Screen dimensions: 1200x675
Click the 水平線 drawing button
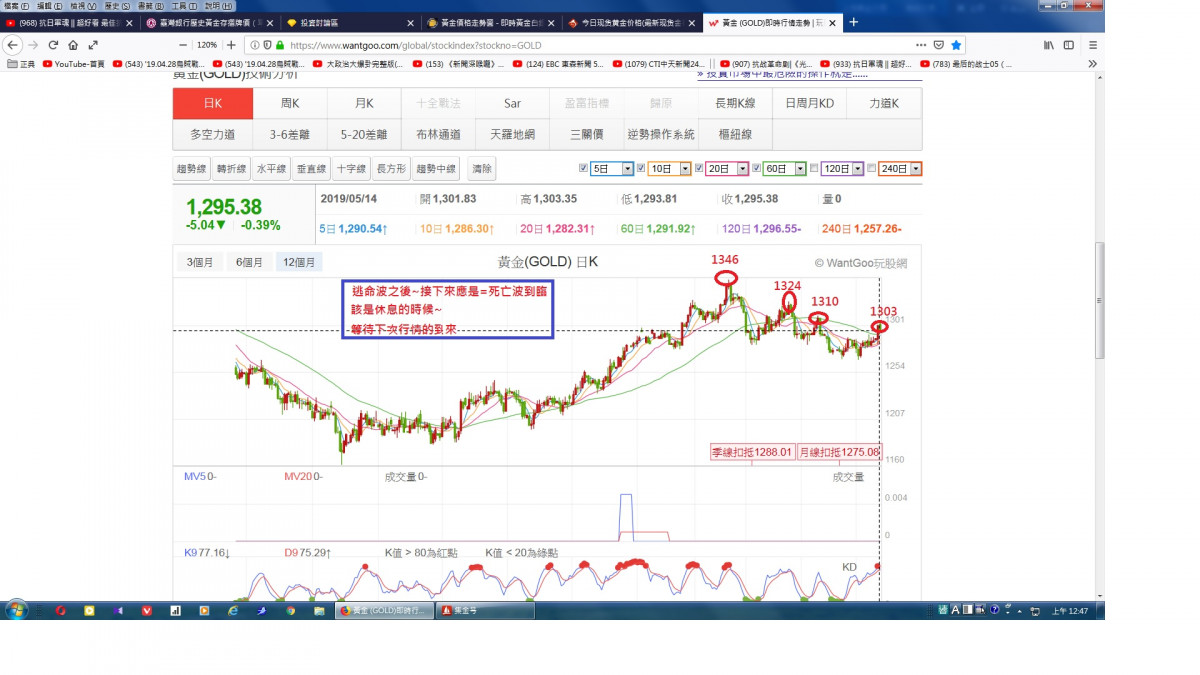(271, 169)
